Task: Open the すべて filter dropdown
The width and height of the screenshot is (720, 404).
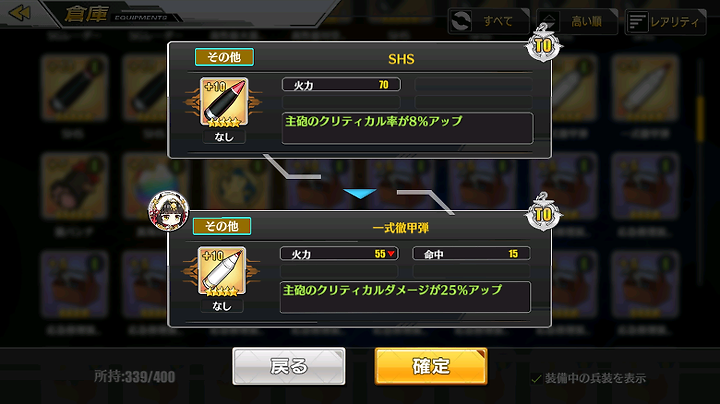Action: pyautogui.click(x=489, y=21)
